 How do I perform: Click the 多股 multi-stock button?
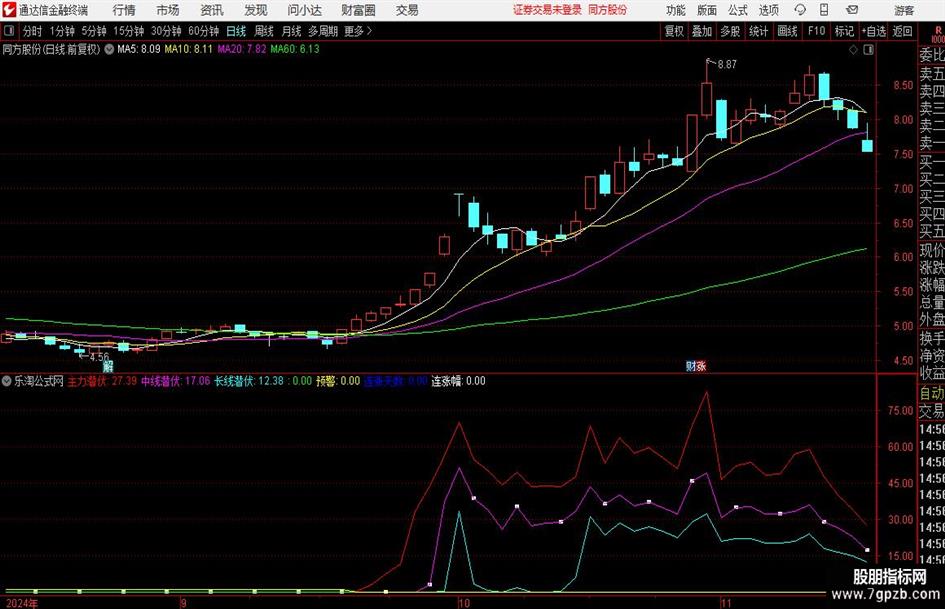[730, 31]
